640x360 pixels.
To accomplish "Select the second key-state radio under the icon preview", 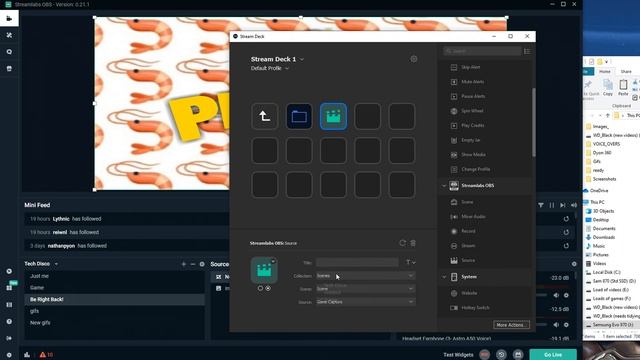I will (268, 288).
